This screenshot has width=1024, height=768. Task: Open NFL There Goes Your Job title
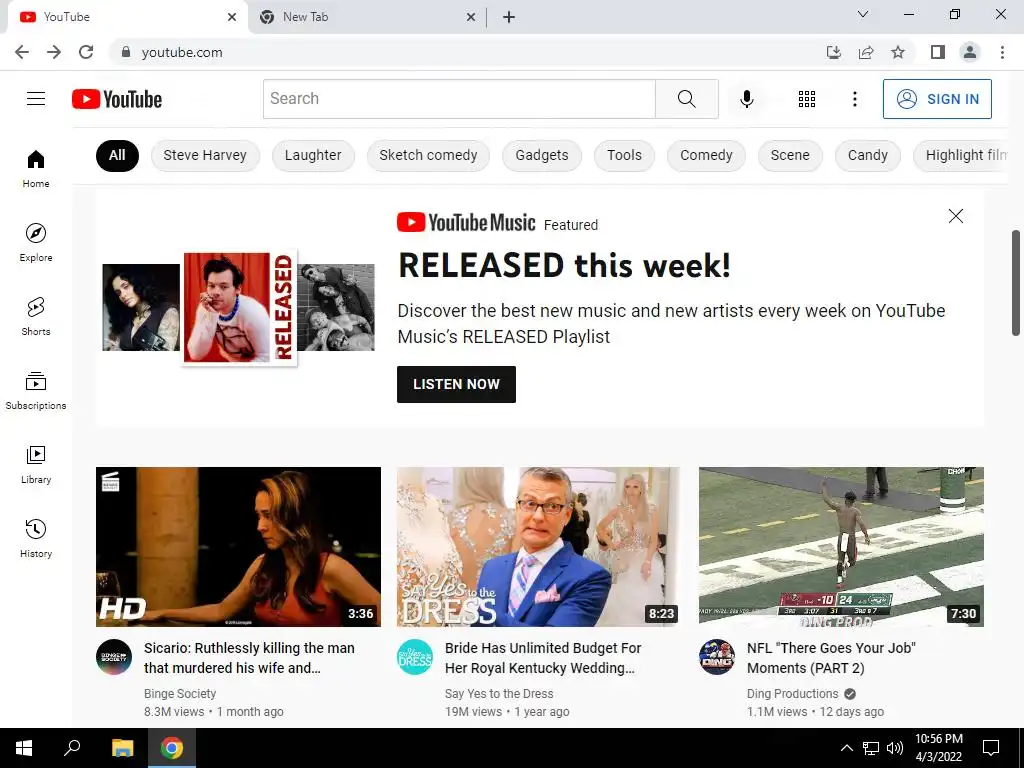(831, 658)
